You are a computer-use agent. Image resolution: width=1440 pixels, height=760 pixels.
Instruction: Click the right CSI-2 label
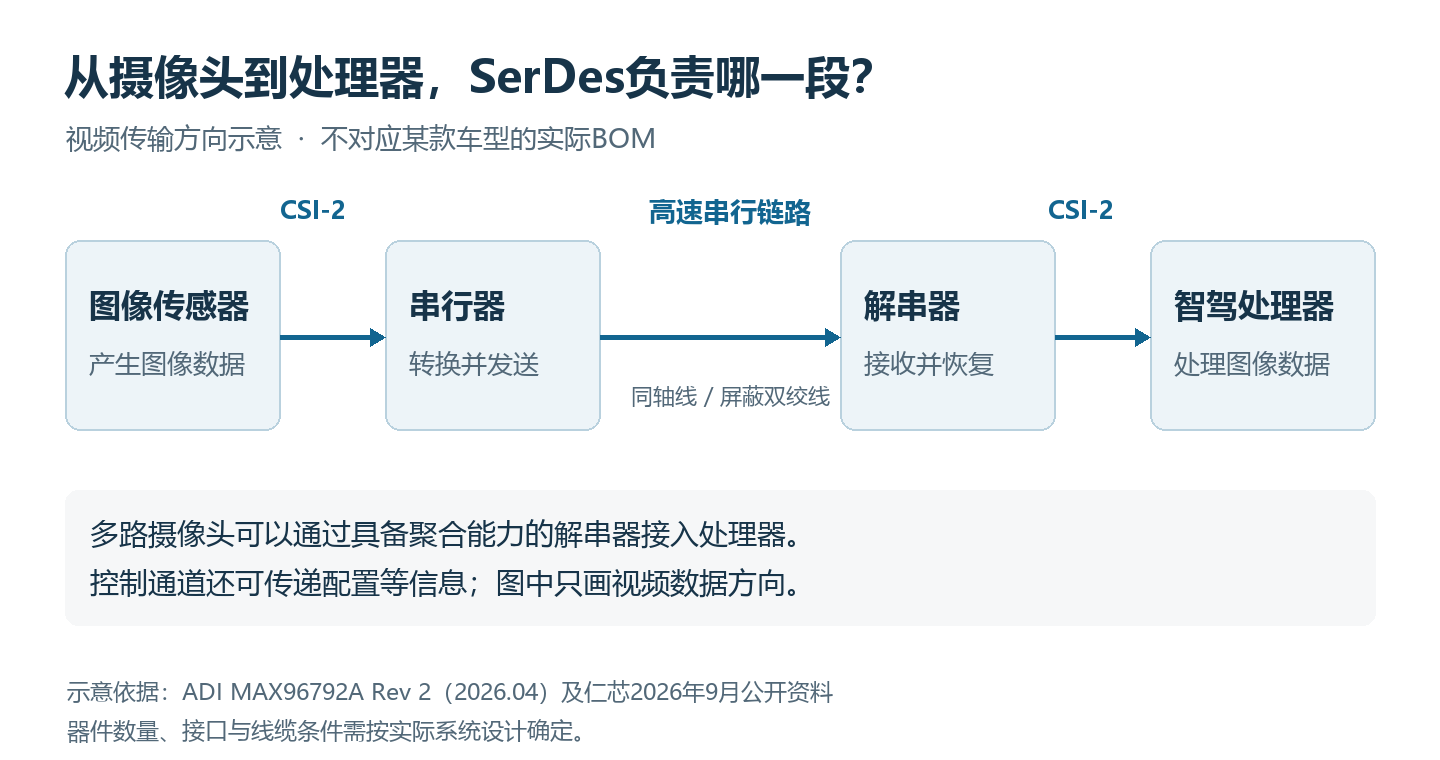click(x=1080, y=211)
